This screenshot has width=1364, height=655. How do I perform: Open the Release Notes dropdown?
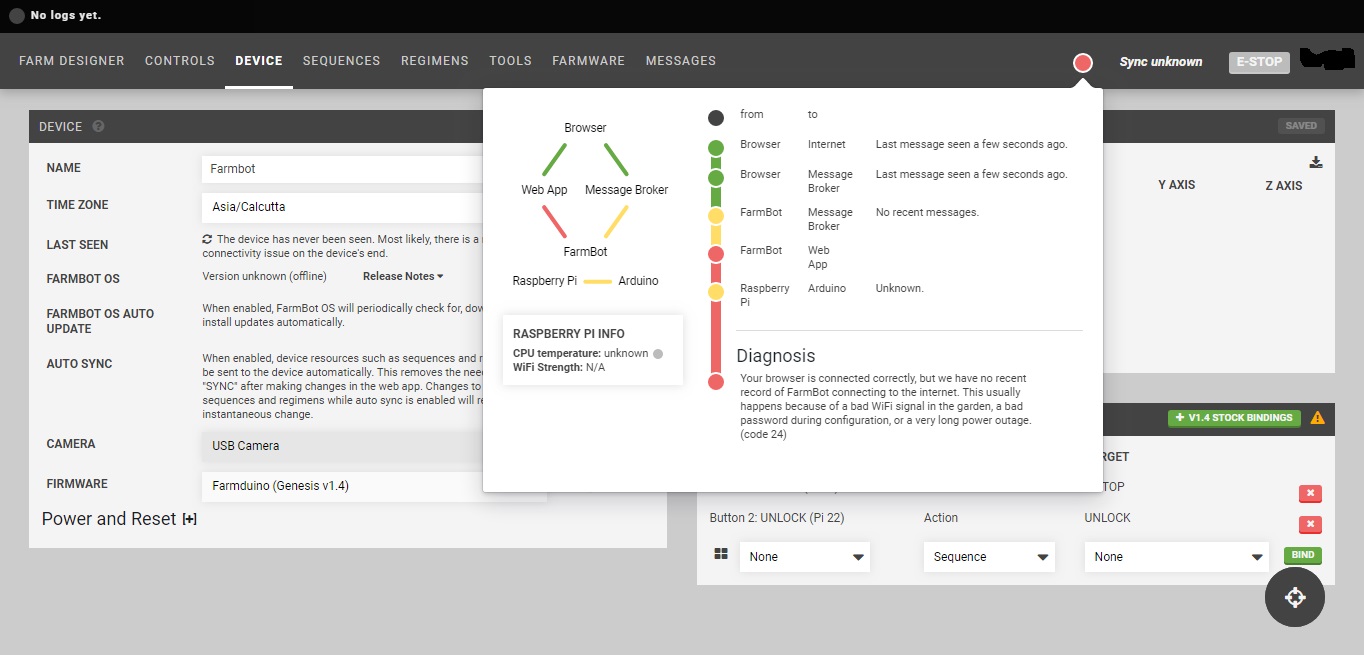pos(403,276)
